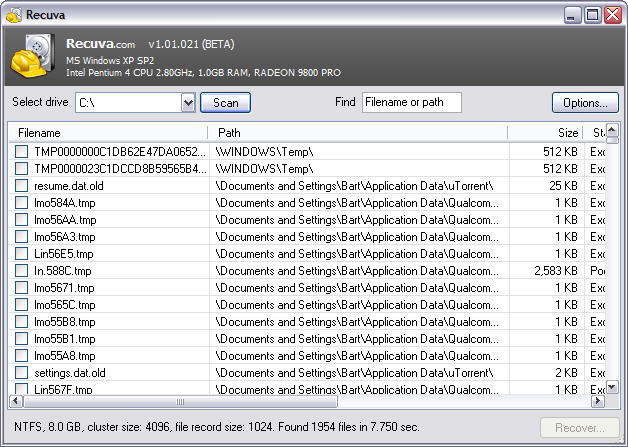Click vertical scrollbar down arrow
The image size is (628, 447).
pos(612,387)
